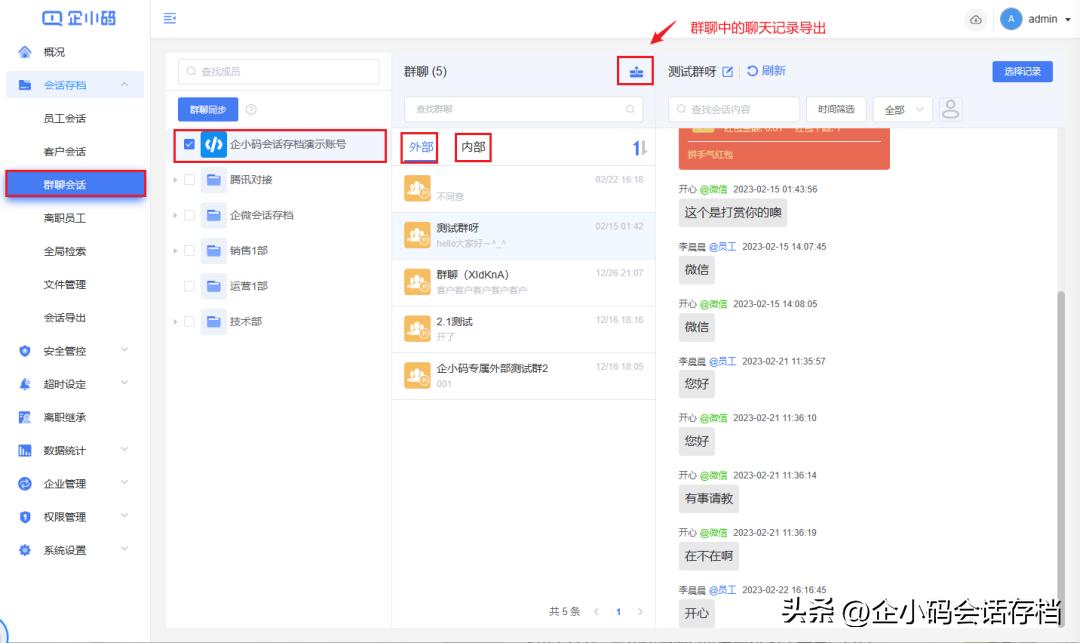Viewport: 1080px width, 643px height.
Task: Open the 全部 filter dropdown
Action: [900, 108]
